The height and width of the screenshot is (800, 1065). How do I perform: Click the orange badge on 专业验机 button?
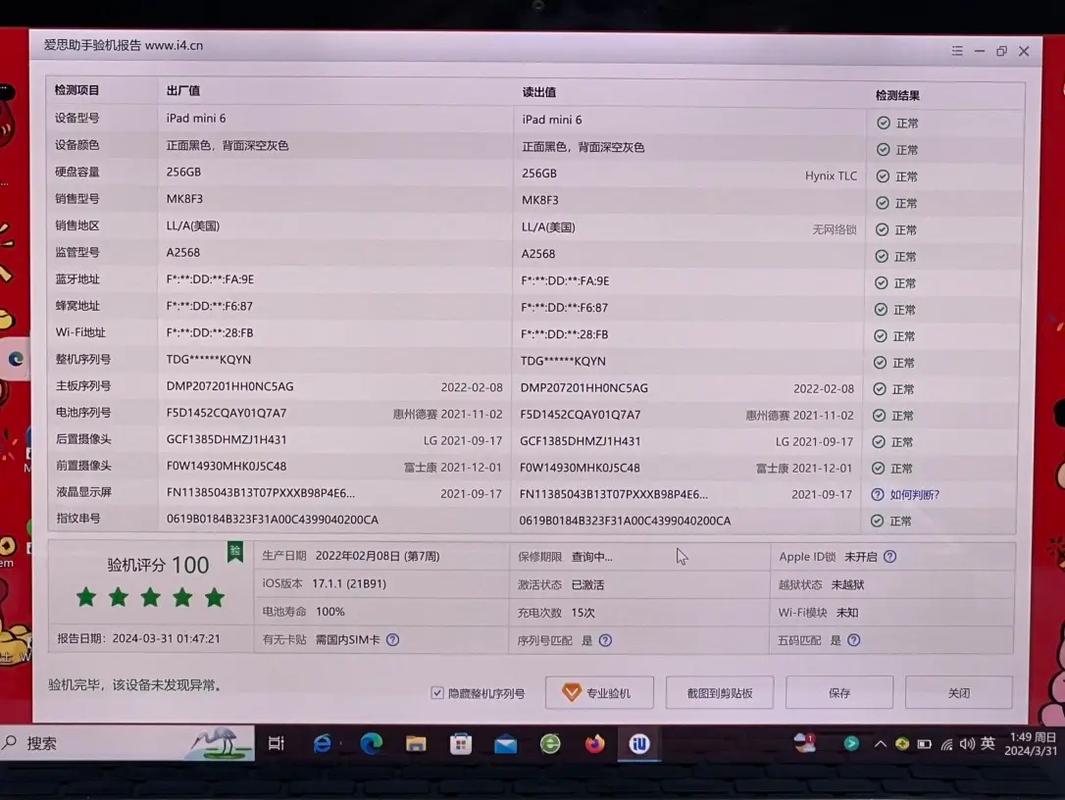pyautogui.click(x=571, y=692)
